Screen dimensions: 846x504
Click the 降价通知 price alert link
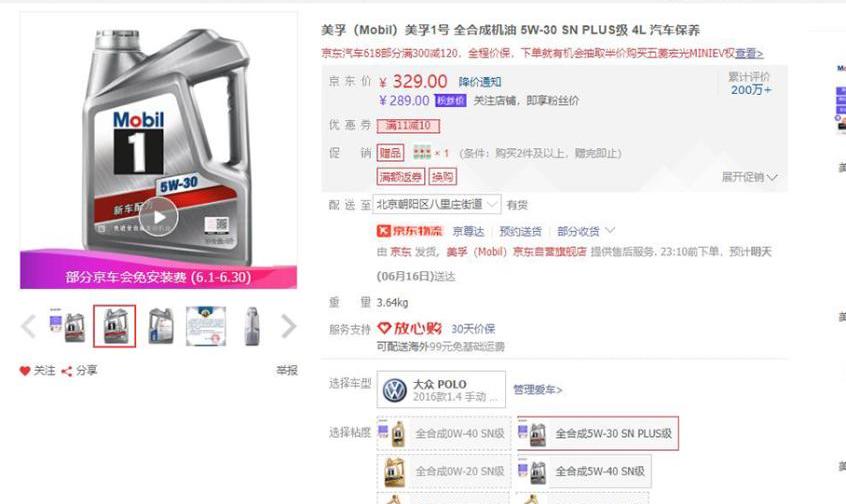[480, 82]
